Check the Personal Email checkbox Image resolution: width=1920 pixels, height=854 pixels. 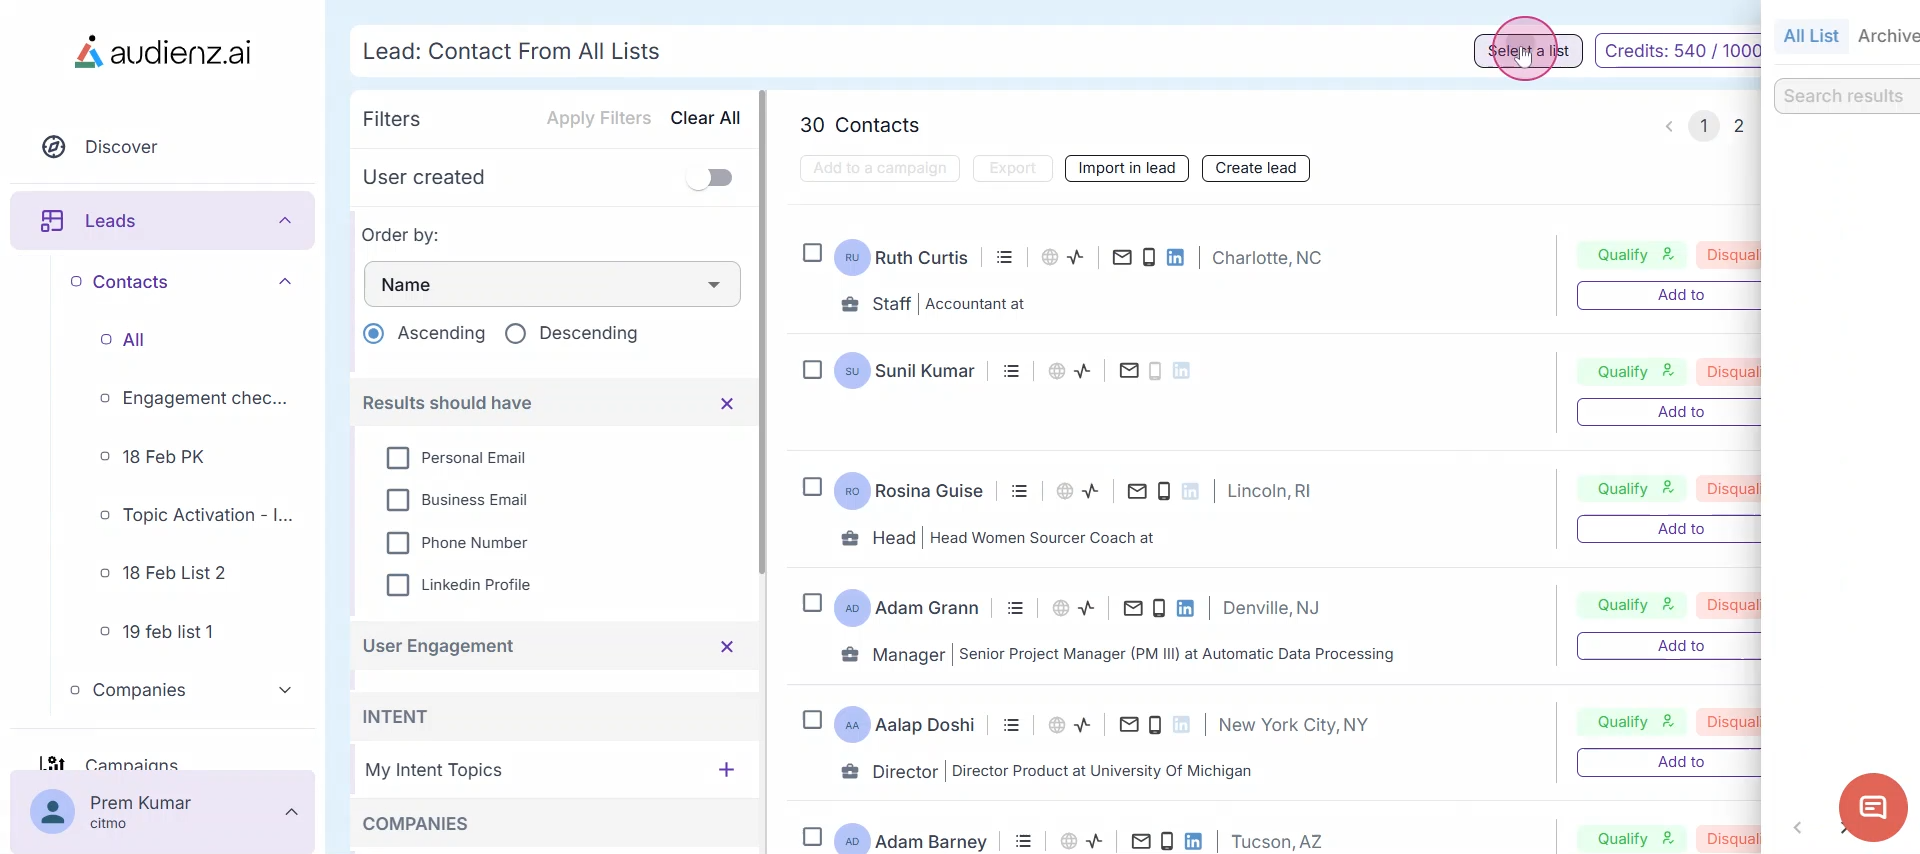coord(398,458)
